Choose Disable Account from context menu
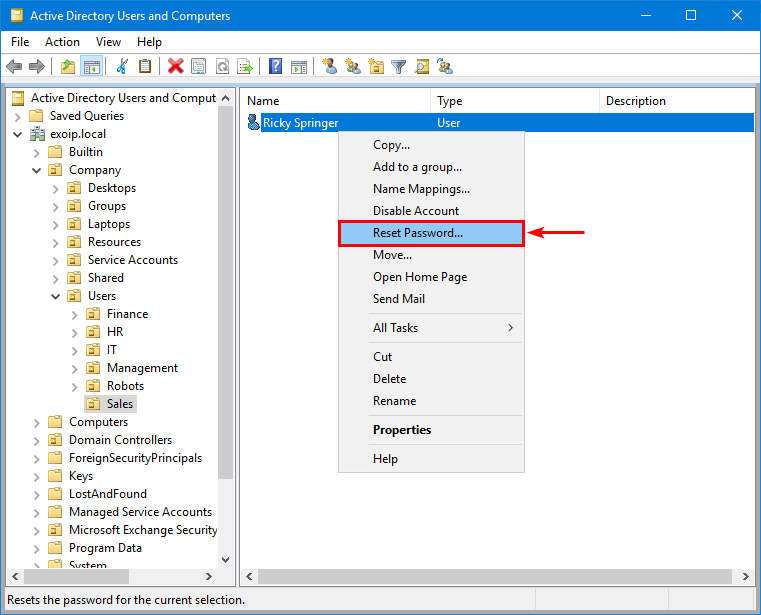761x615 pixels. point(431,211)
